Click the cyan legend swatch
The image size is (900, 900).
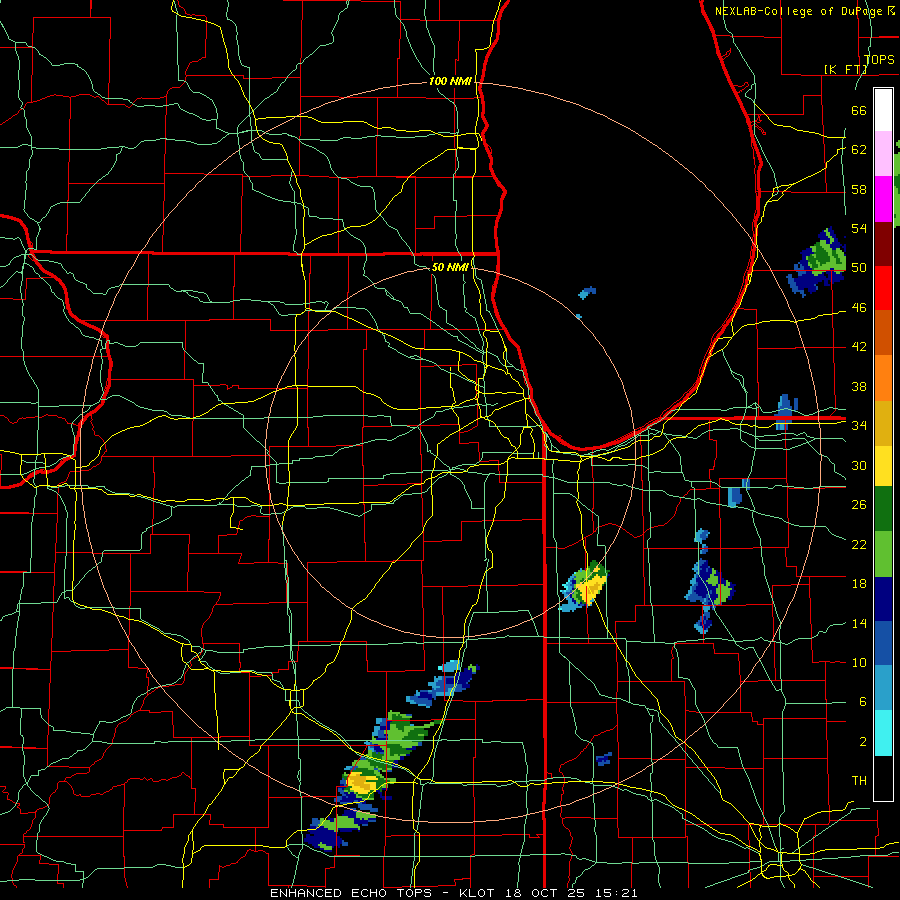(883, 733)
